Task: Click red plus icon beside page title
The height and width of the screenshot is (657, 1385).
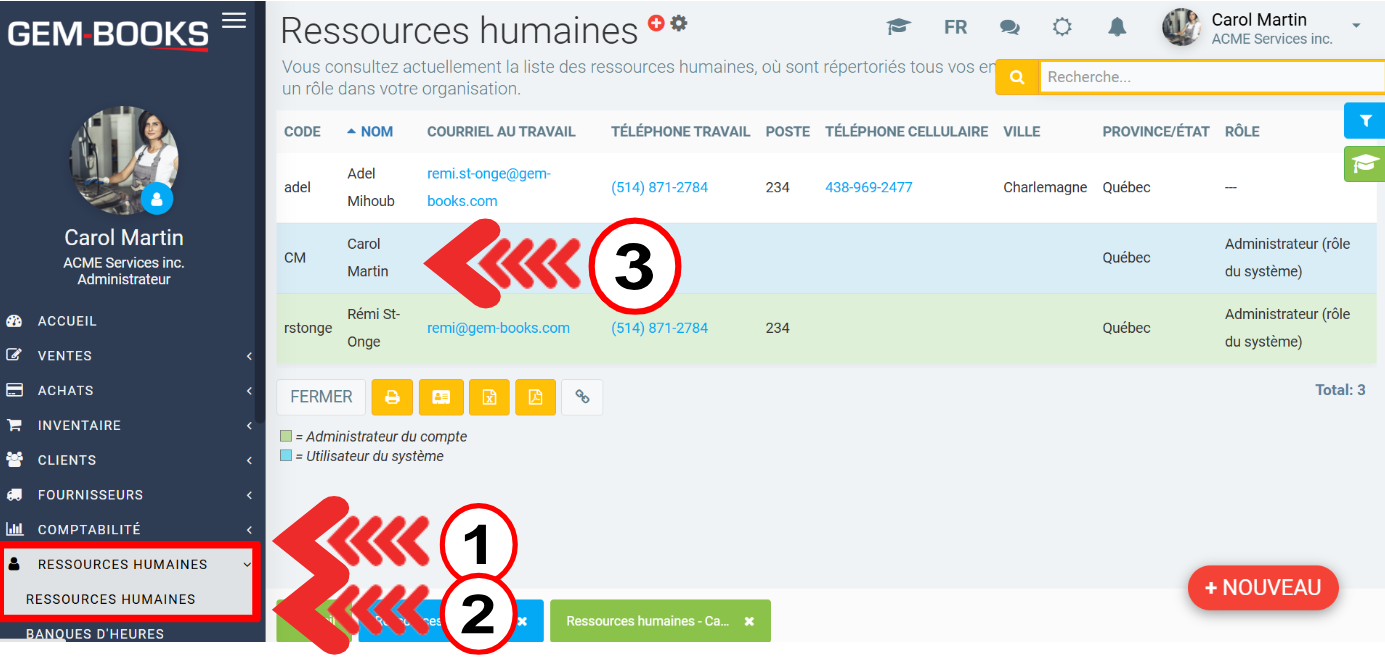Action: click(x=656, y=23)
